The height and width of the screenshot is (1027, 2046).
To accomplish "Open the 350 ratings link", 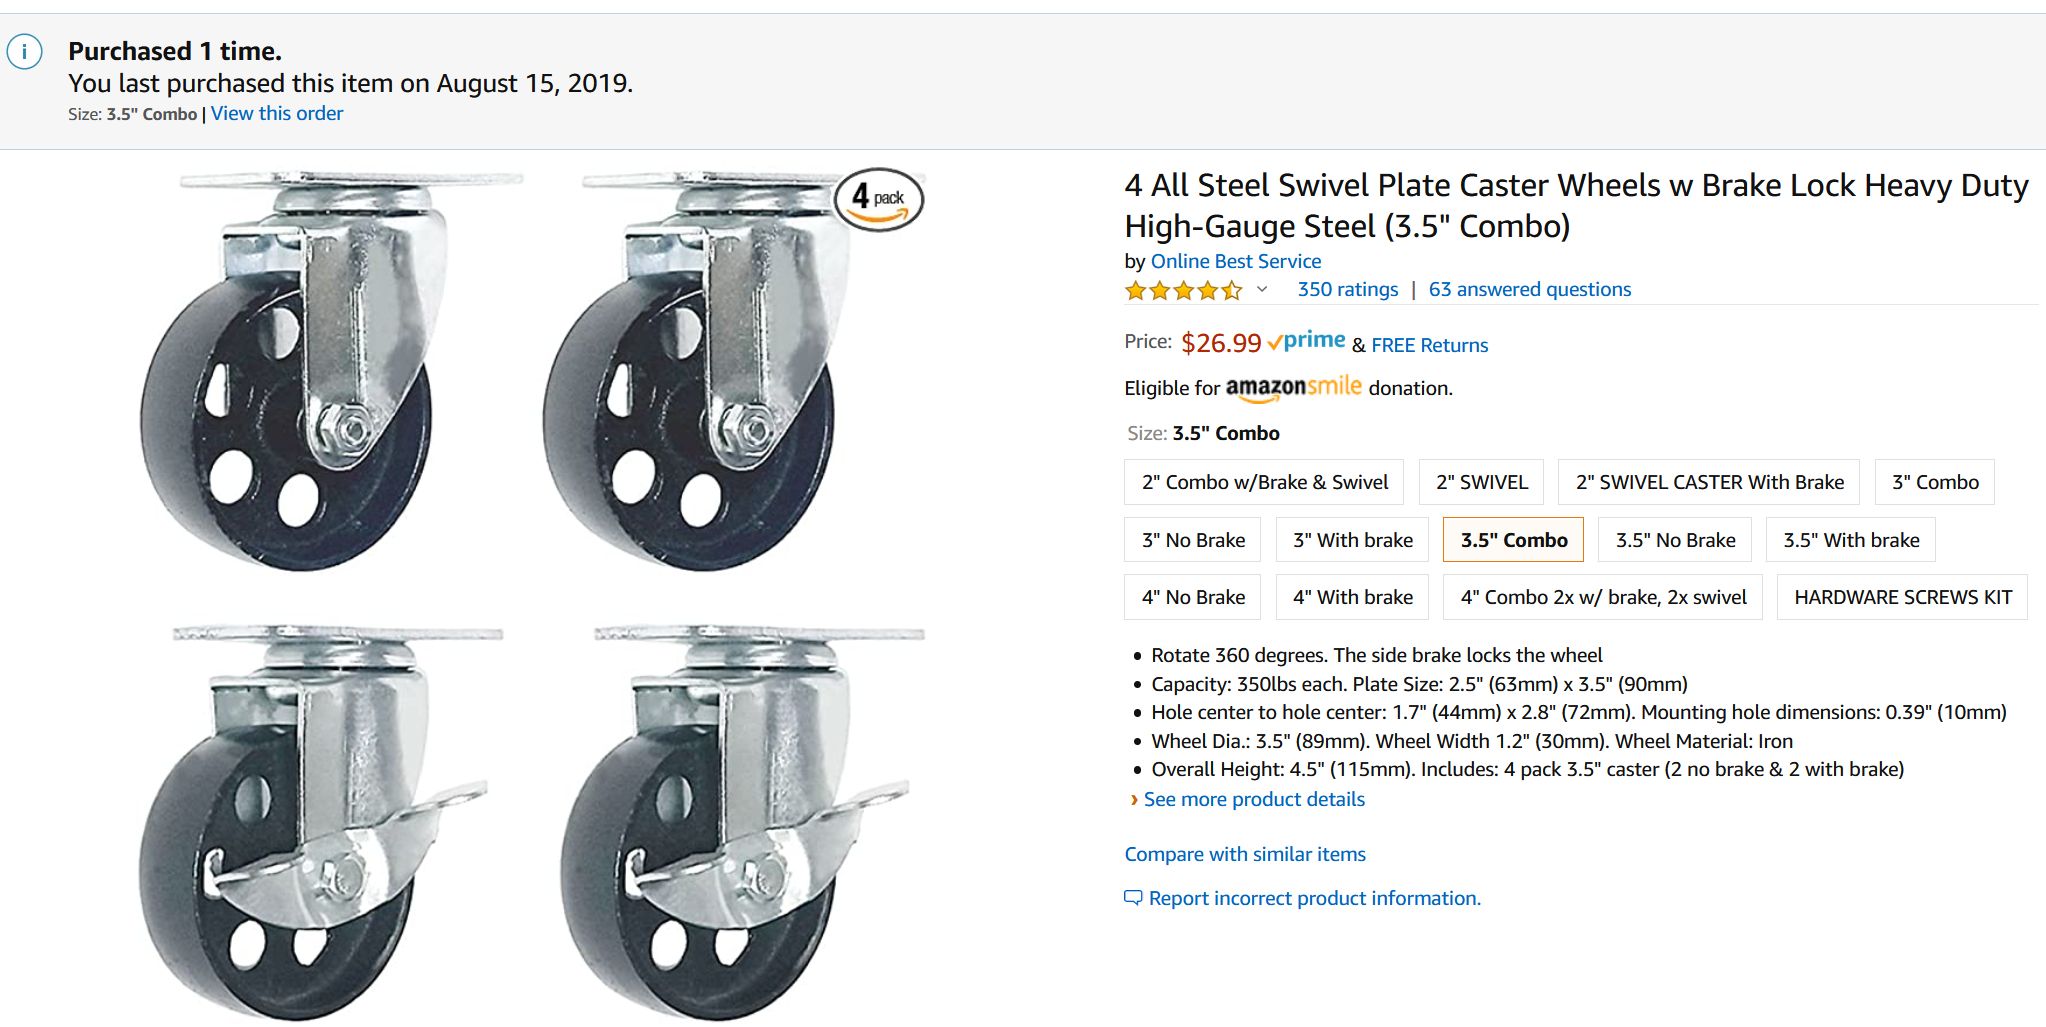I will click(x=1347, y=290).
